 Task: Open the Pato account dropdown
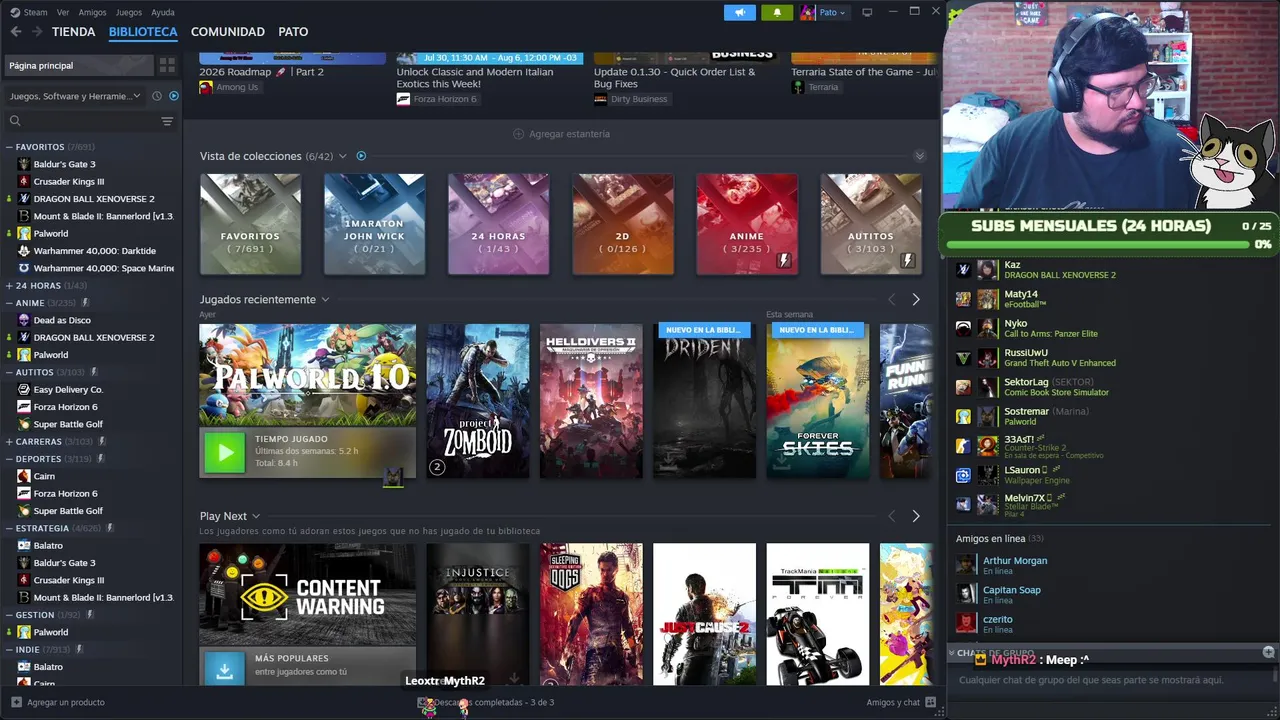(833, 12)
